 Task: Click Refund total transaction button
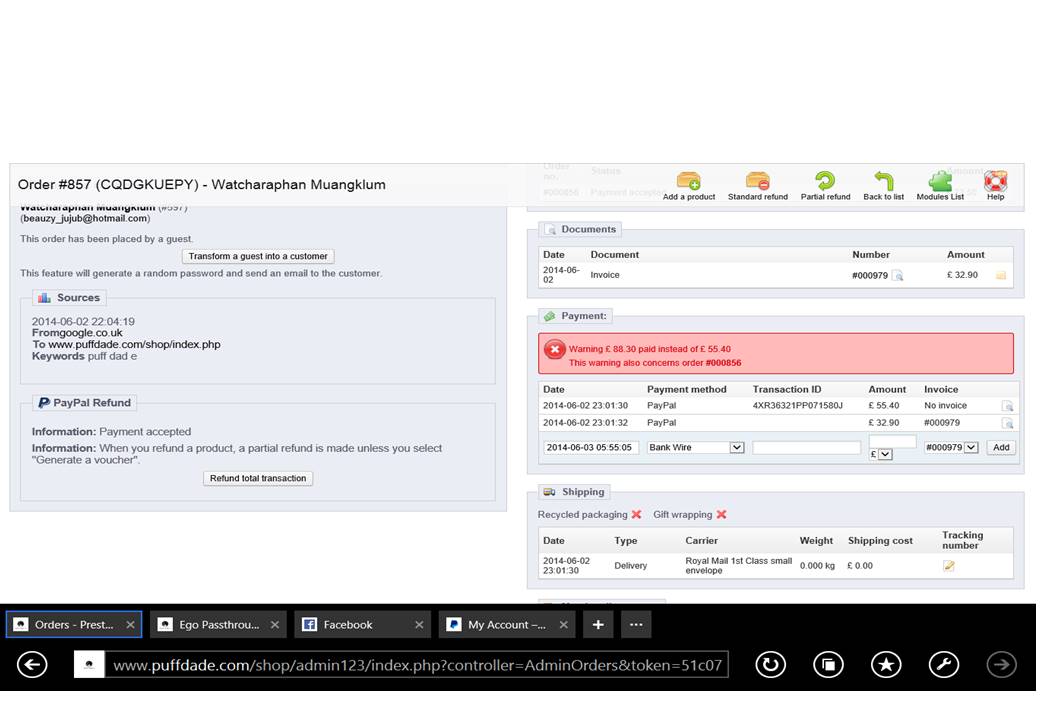point(258,478)
